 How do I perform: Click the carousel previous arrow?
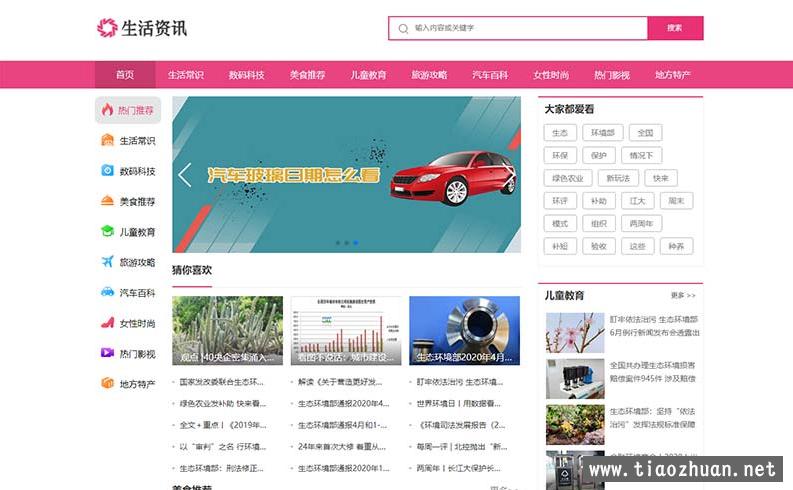(x=185, y=175)
